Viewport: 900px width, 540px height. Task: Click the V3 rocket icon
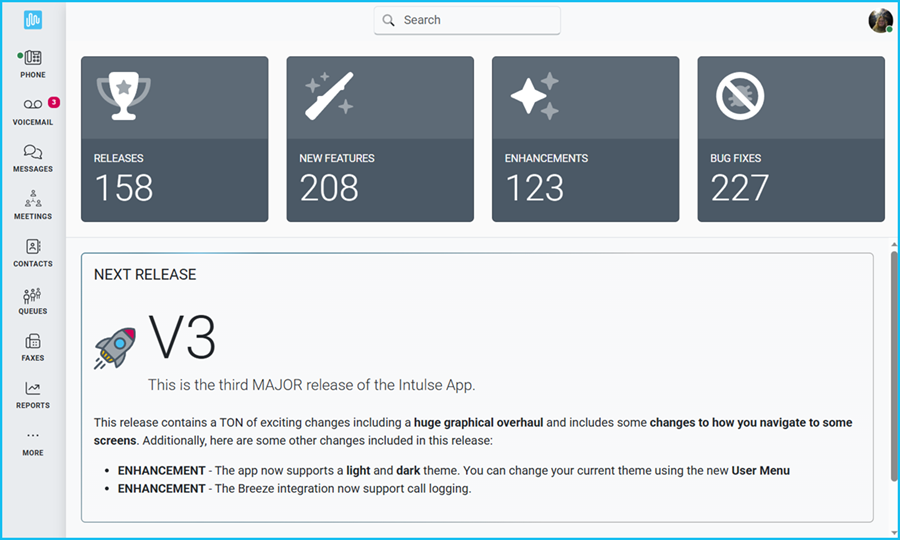(115, 349)
